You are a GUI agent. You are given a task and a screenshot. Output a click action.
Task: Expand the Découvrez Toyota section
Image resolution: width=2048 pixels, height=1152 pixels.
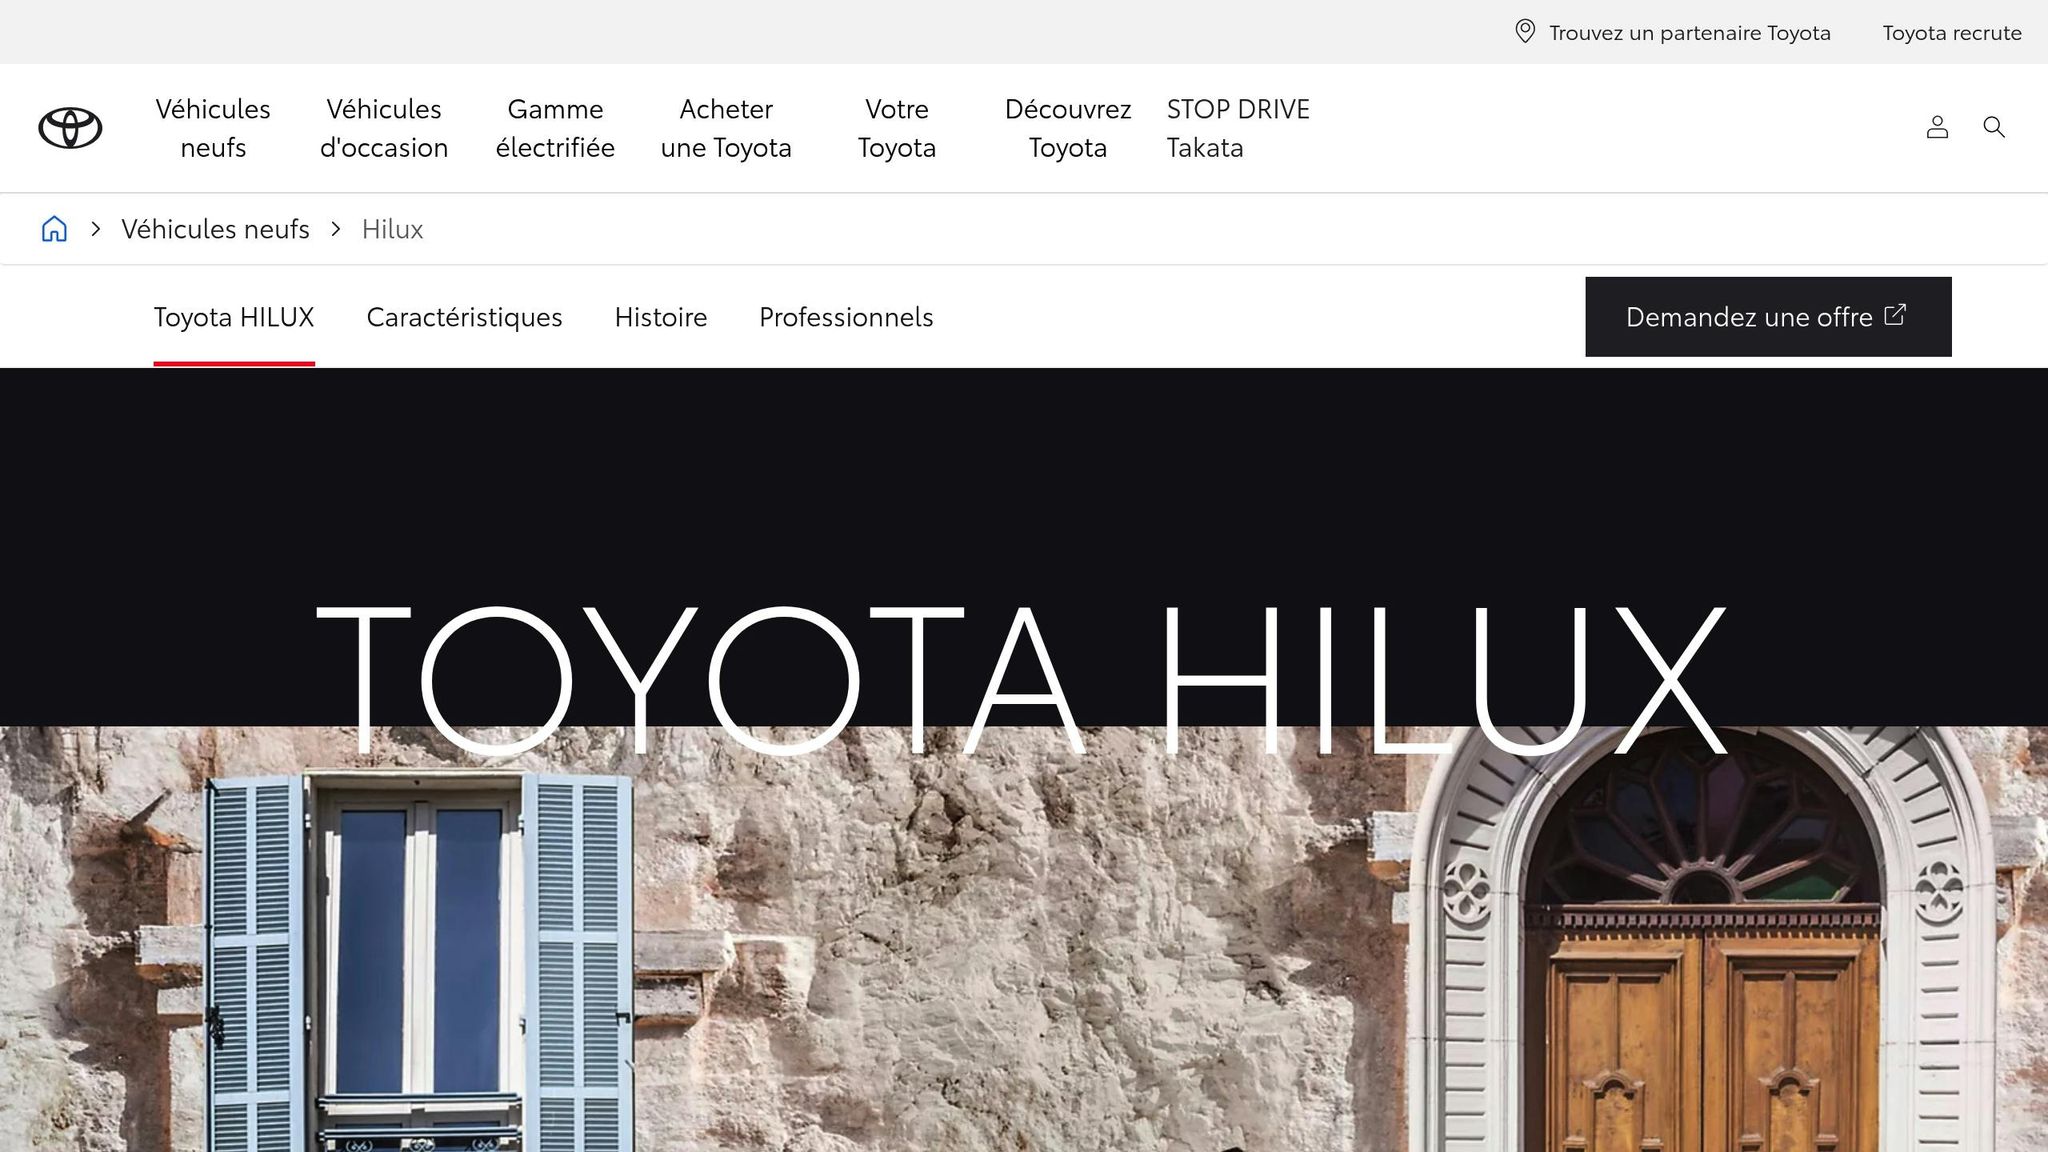[x=1067, y=128]
